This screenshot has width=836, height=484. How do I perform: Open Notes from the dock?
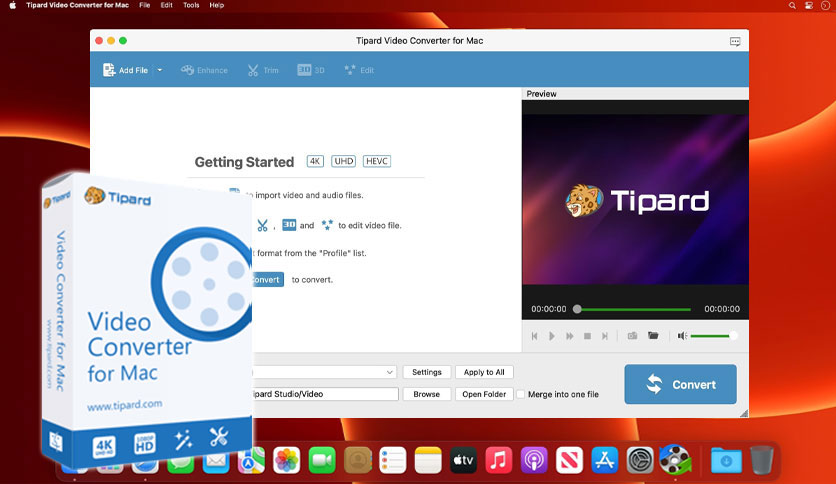(x=428, y=460)
